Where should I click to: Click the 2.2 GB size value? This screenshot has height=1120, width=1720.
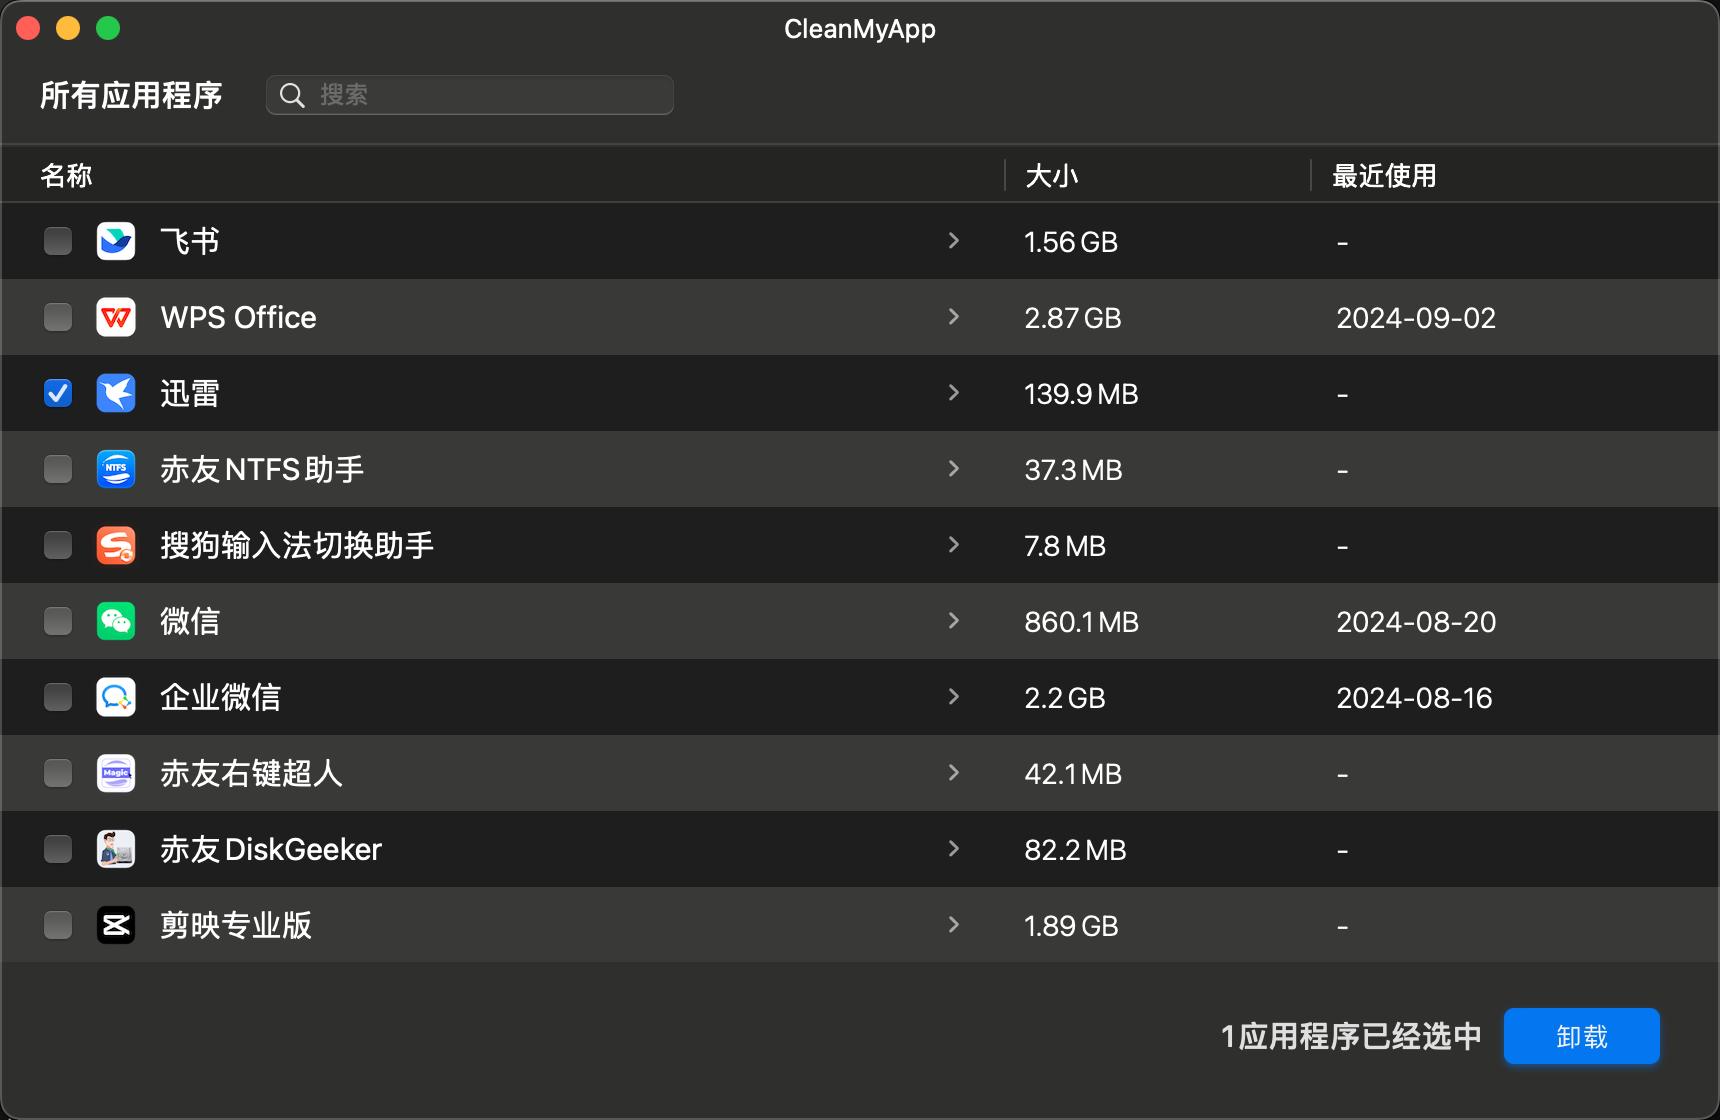click(1065, 698)
